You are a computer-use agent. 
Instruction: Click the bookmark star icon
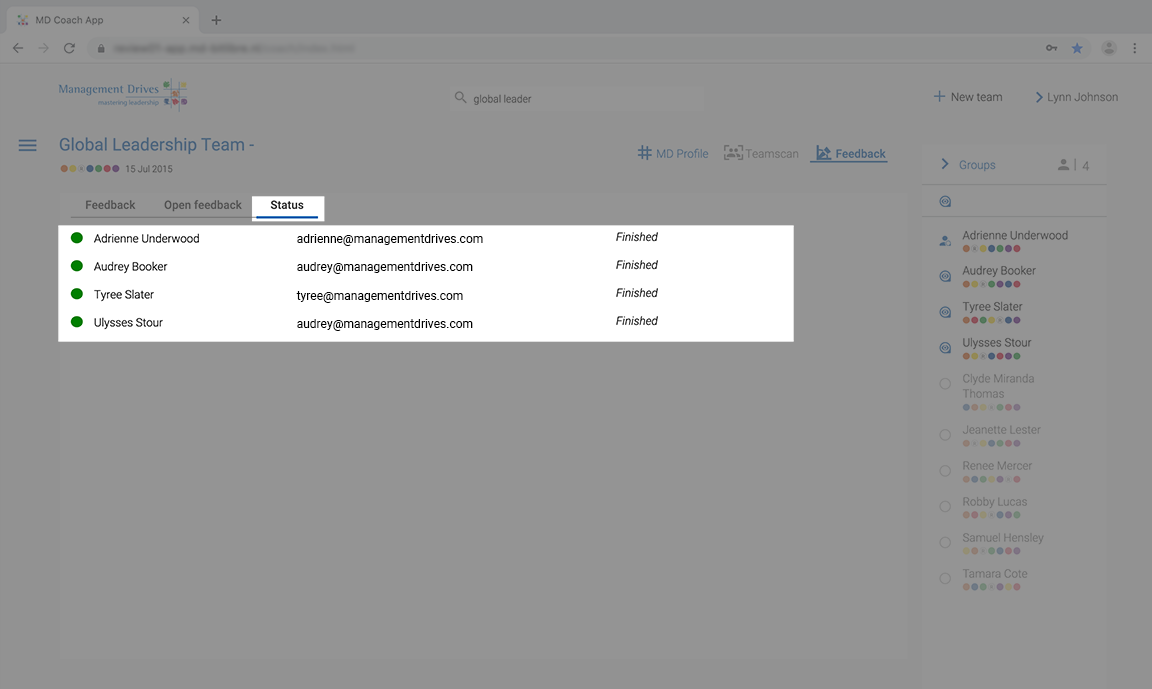point(1077,48)
